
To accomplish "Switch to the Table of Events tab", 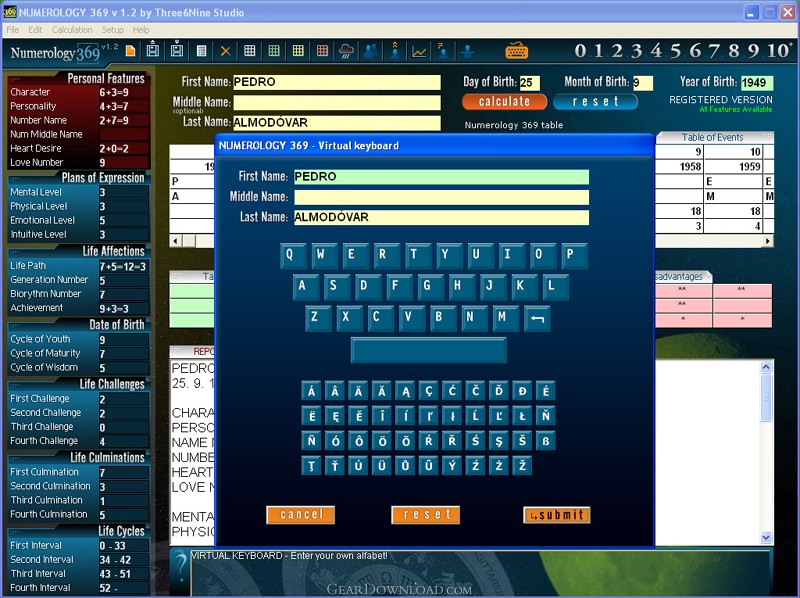I will (x=712, y=137).
